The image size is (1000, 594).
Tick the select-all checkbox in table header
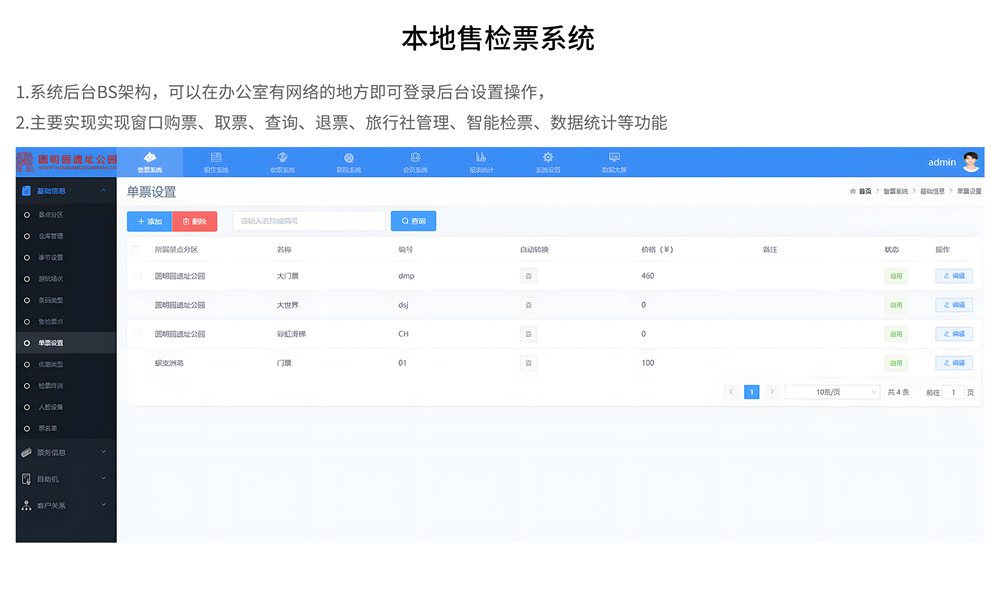point(135,249)
